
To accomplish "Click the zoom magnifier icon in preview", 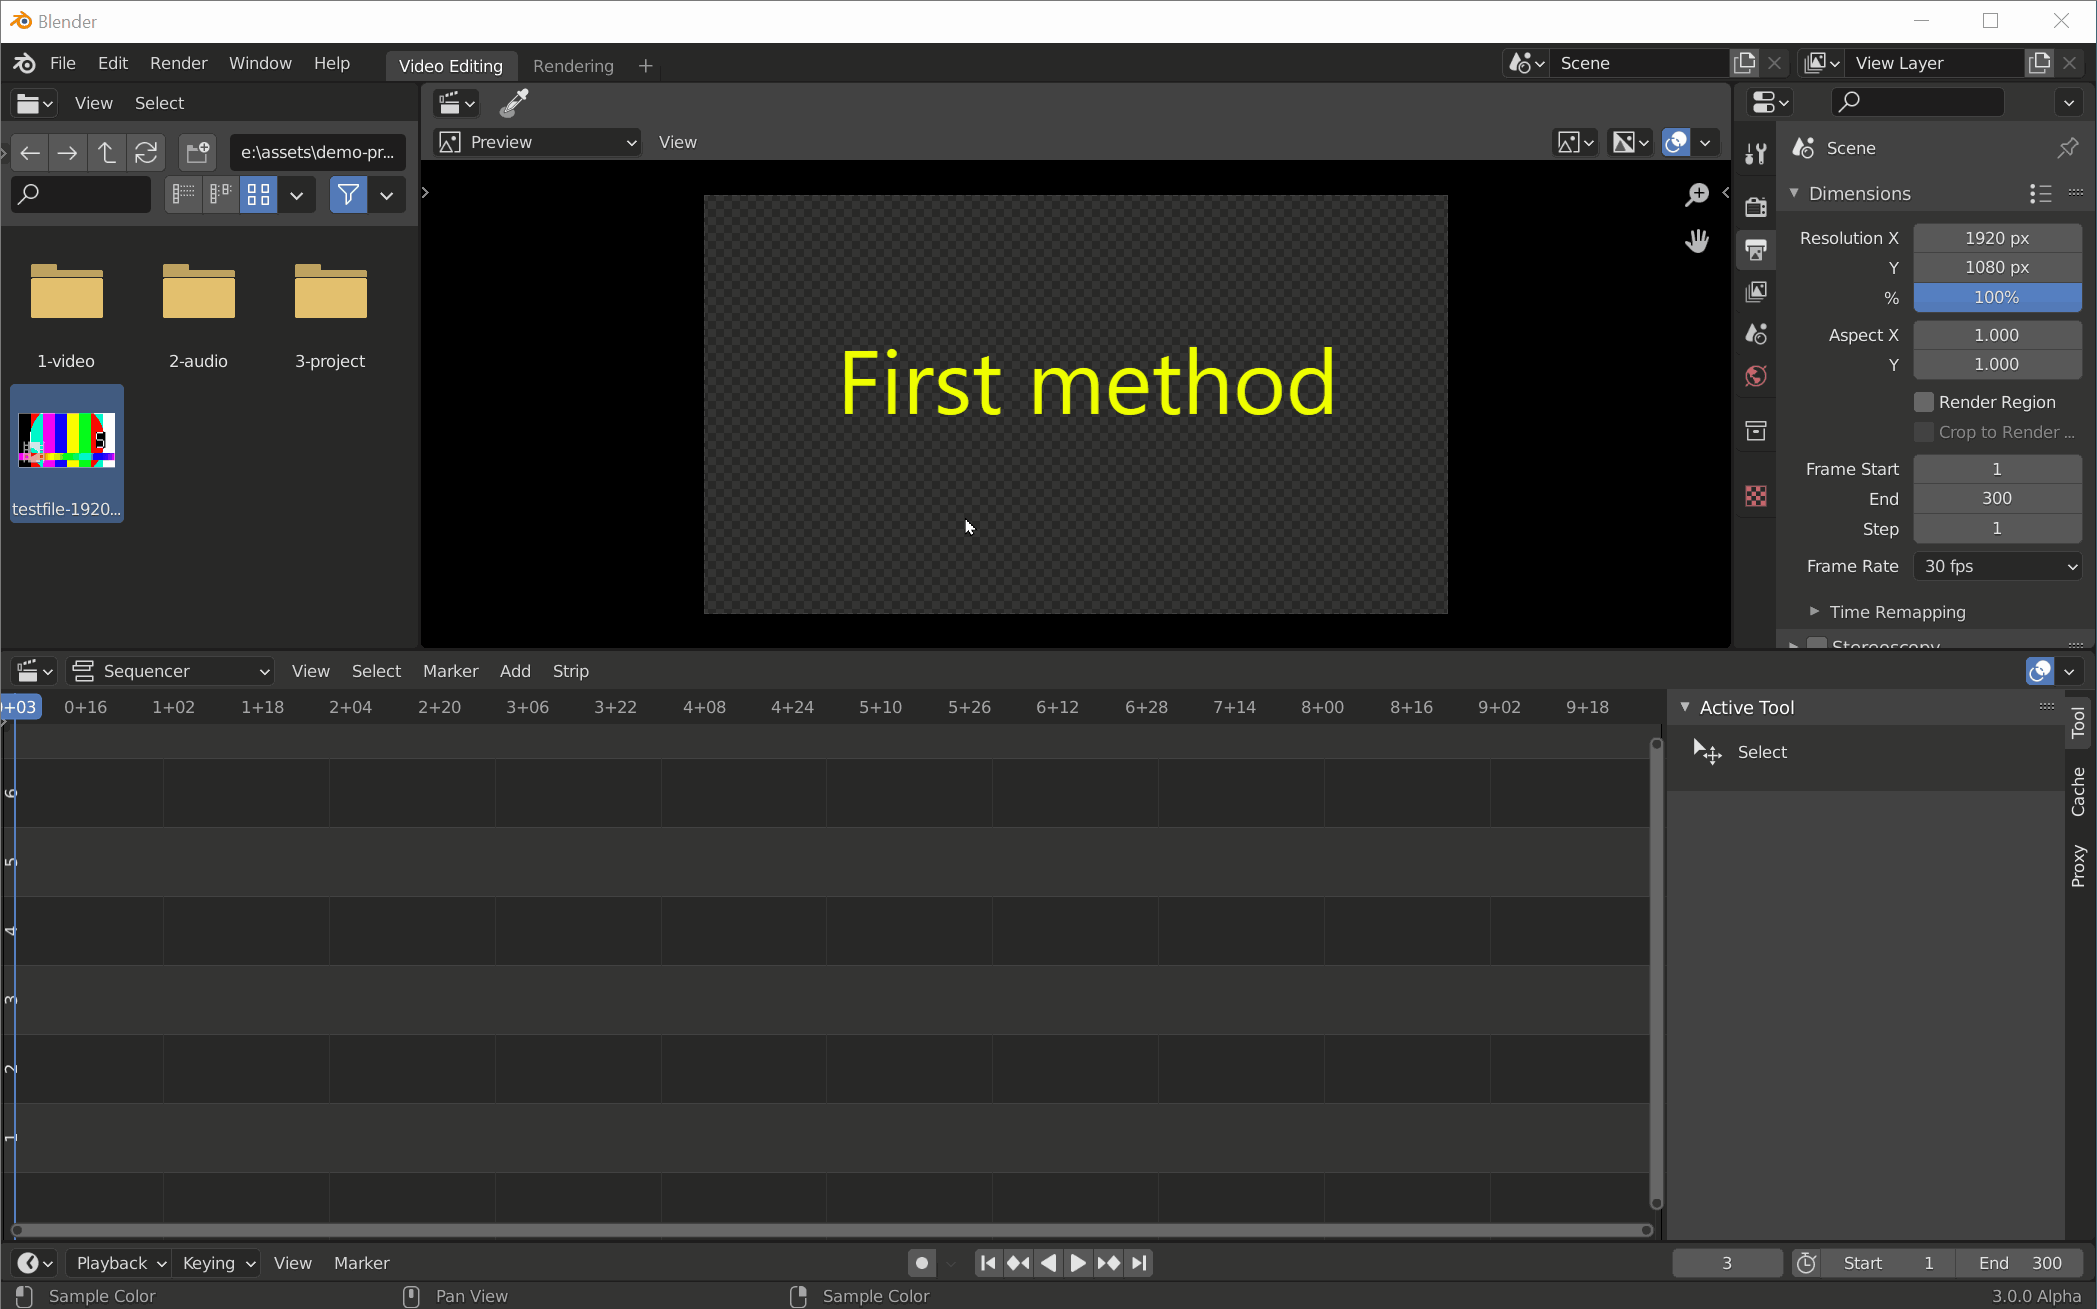I will (1697, 195).
